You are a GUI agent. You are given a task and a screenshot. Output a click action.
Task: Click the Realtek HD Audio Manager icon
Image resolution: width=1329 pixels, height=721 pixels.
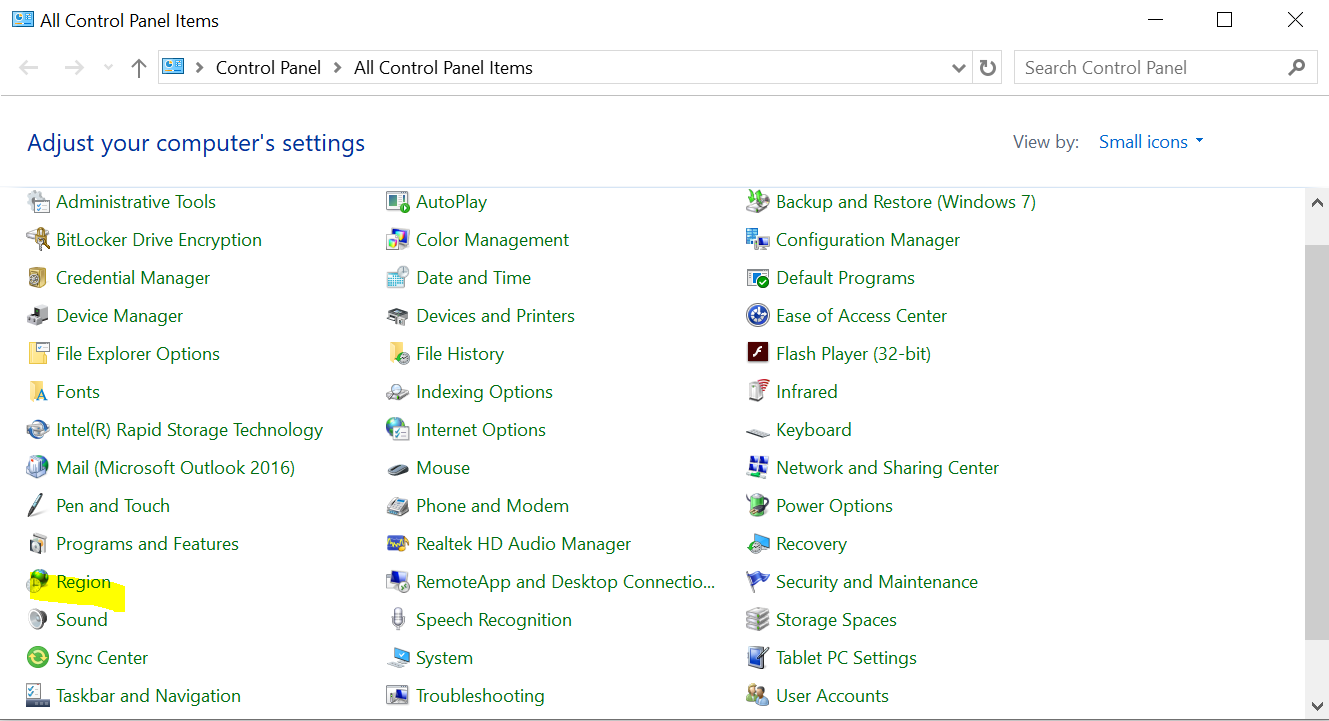398,544
